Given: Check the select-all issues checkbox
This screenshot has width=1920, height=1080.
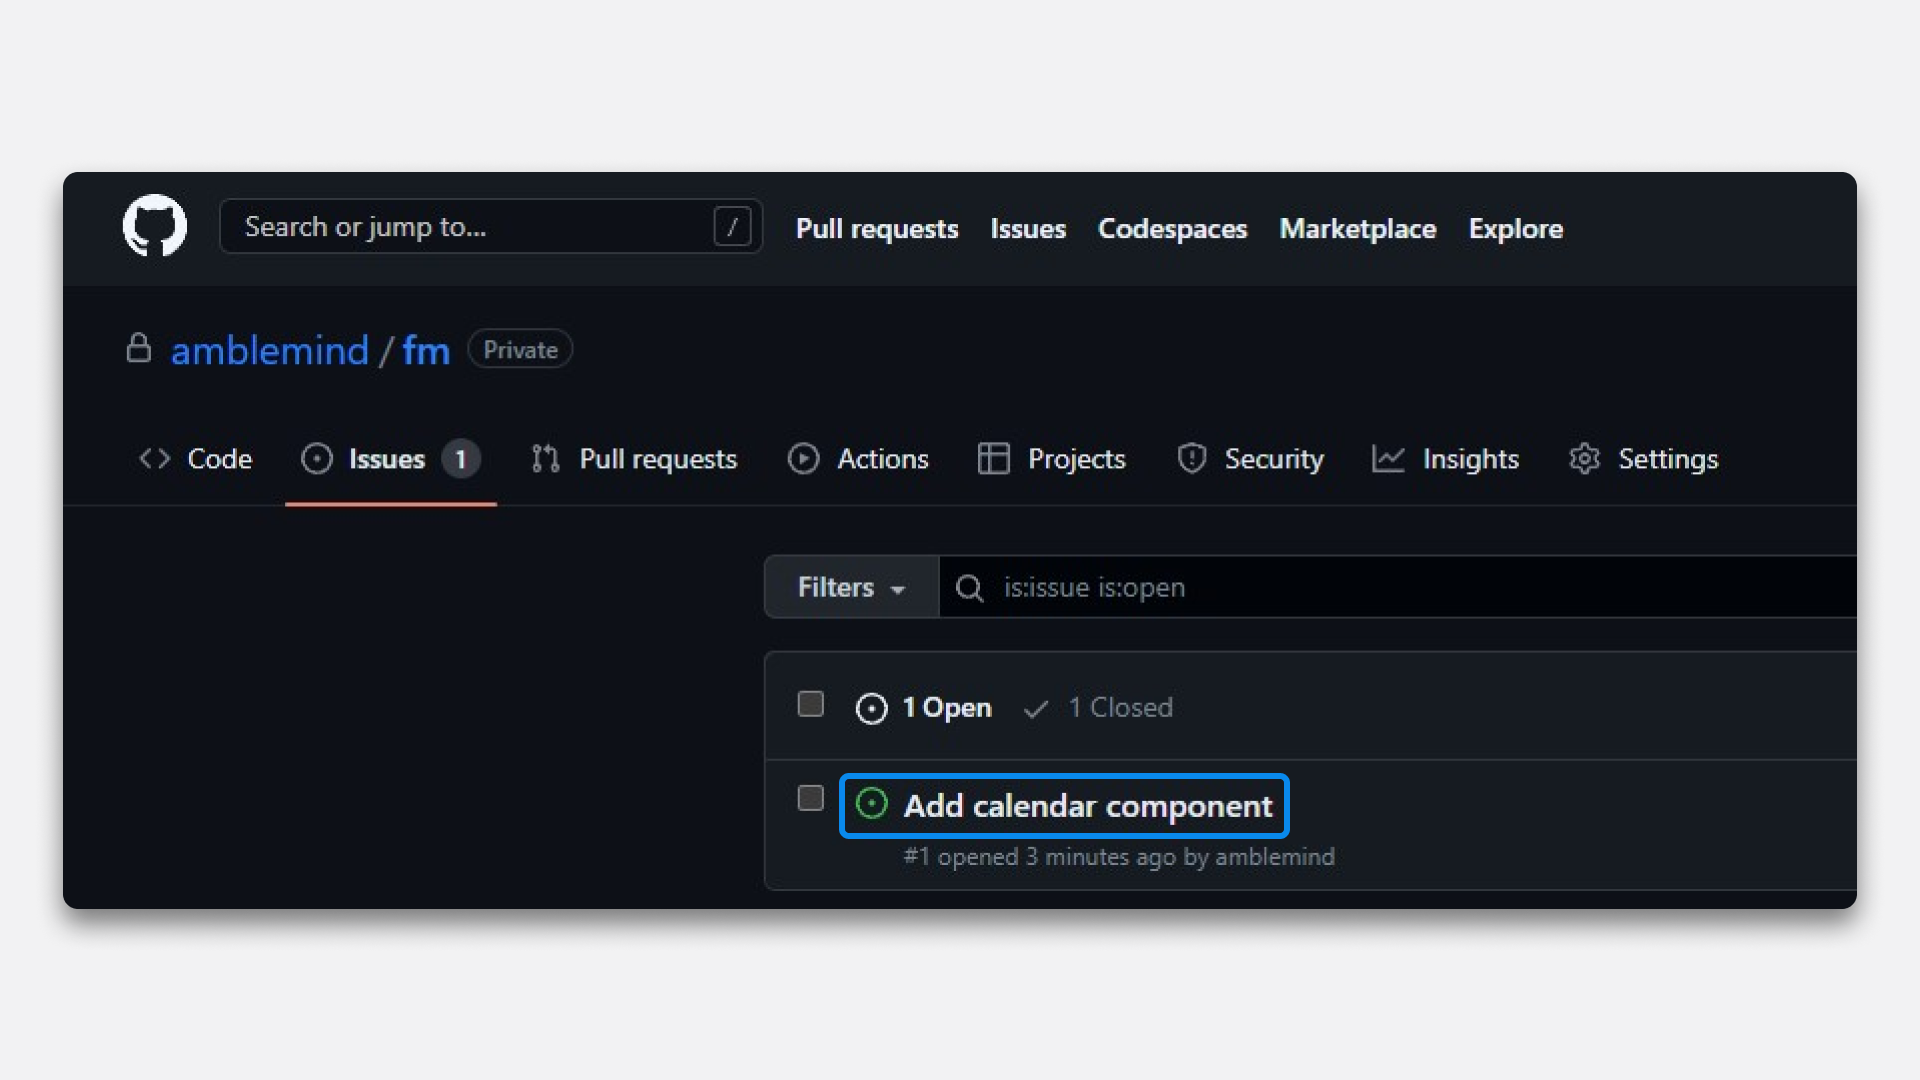Looking at the screenshot, I should coord(810,705).
